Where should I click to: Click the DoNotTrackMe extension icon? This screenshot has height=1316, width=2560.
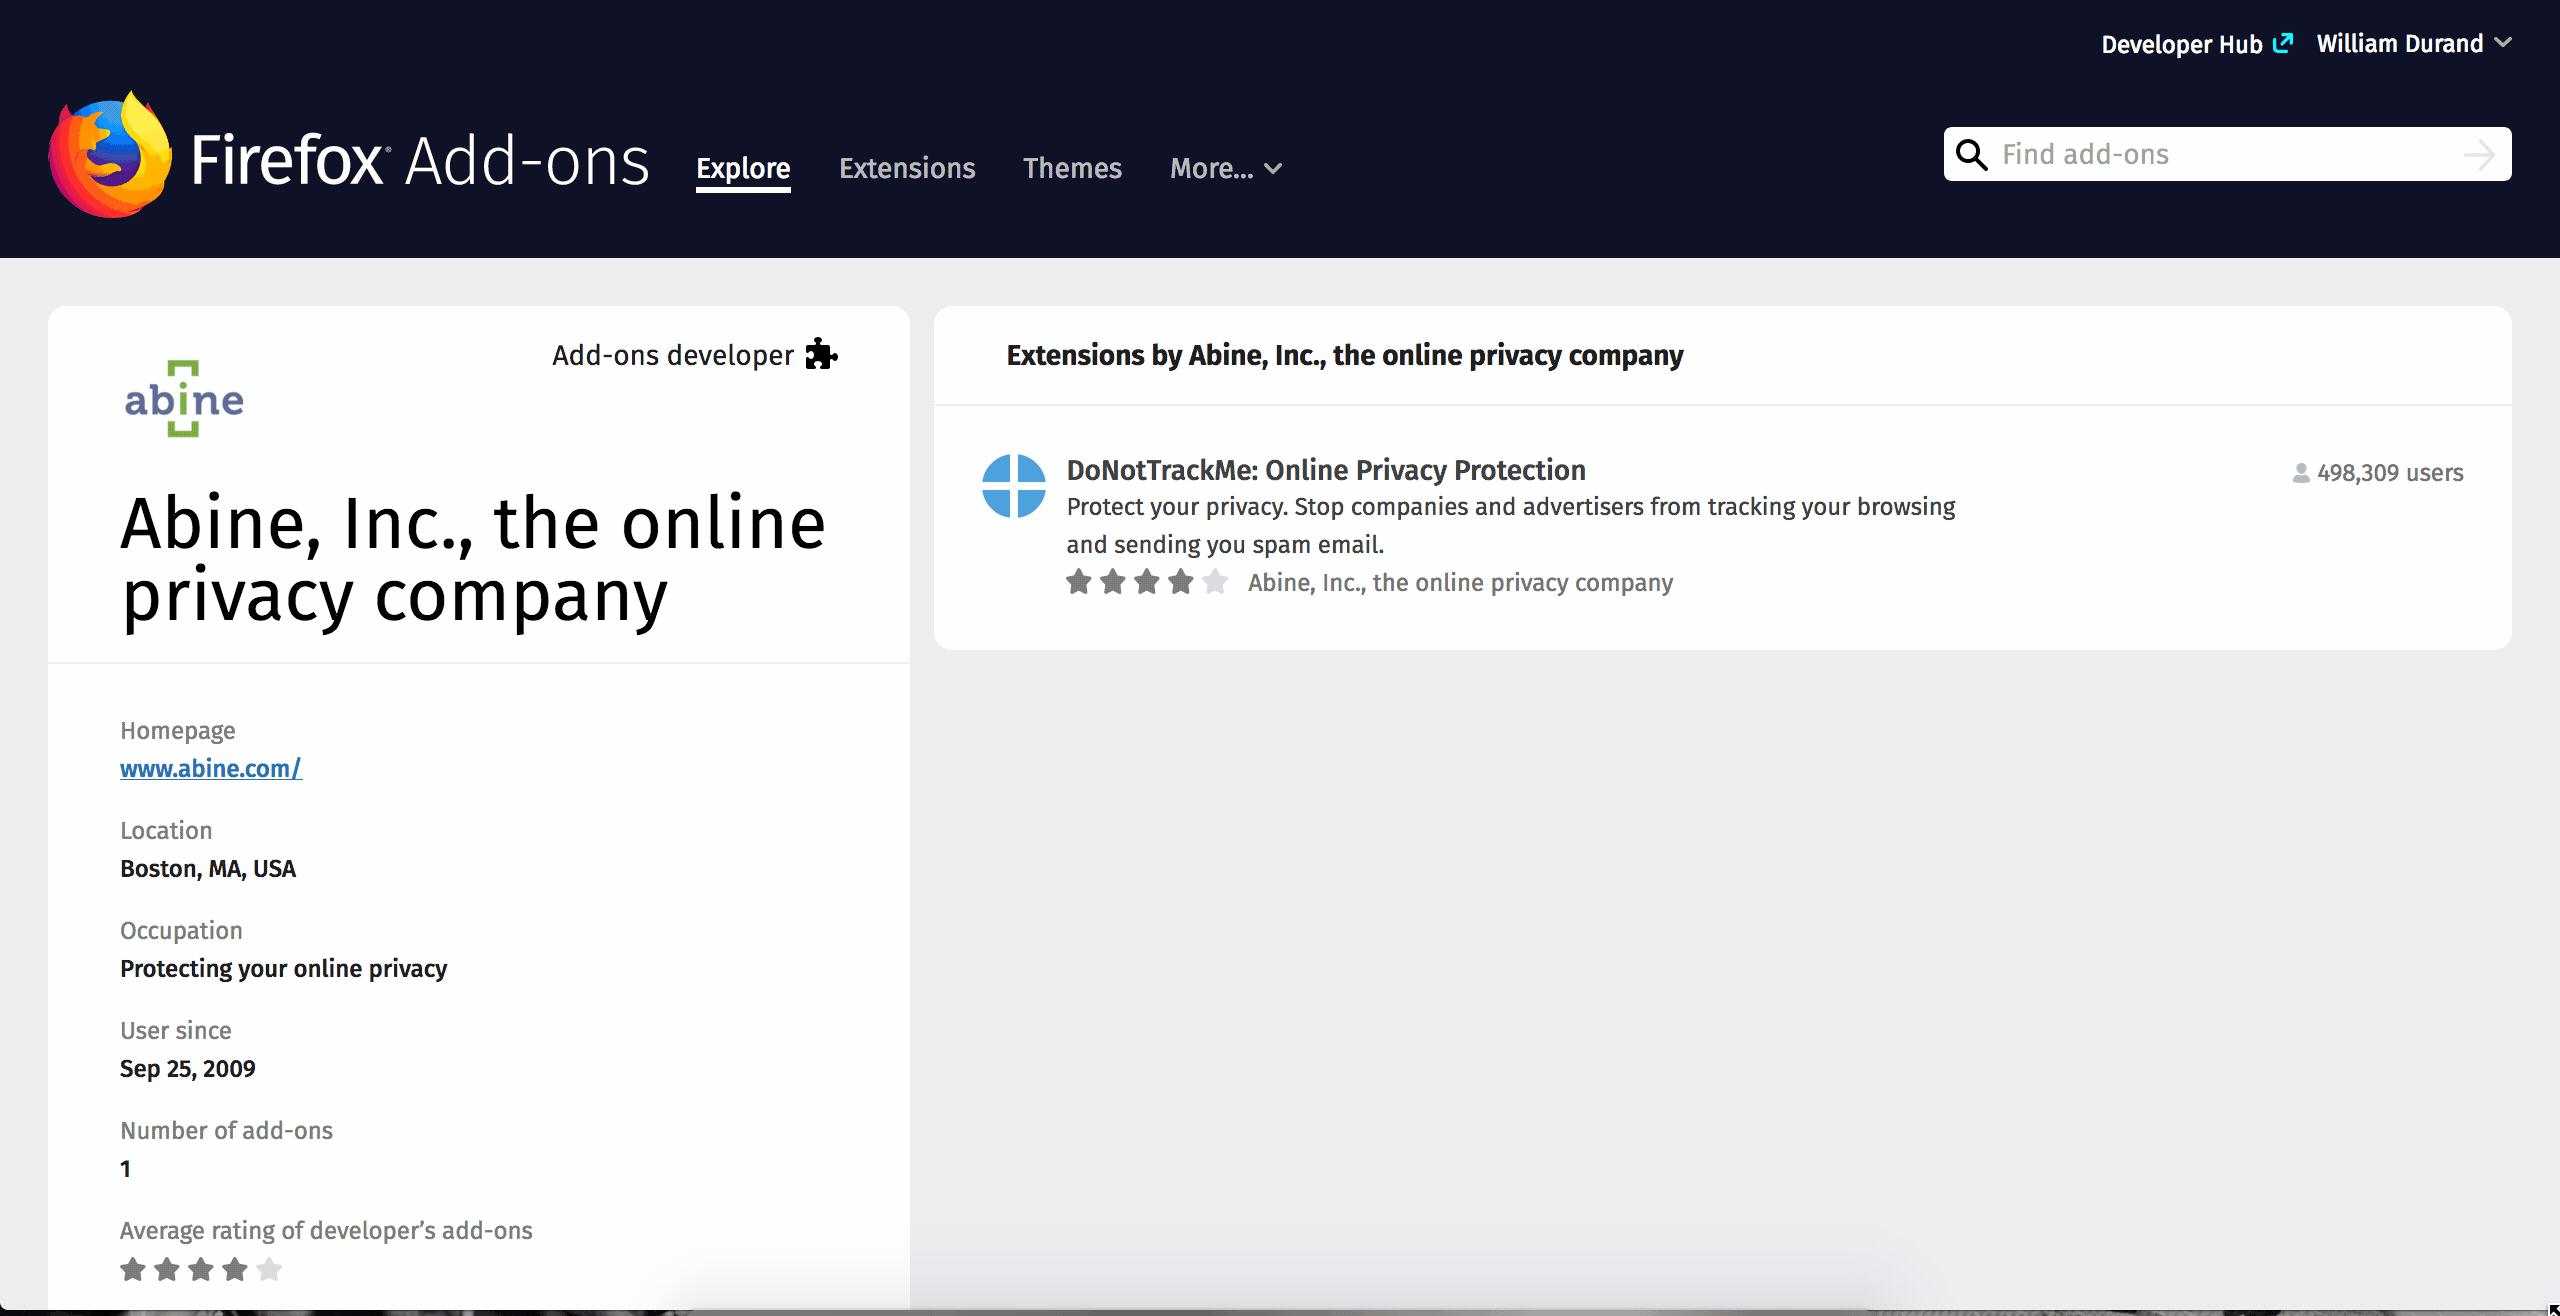(1013, 486)
